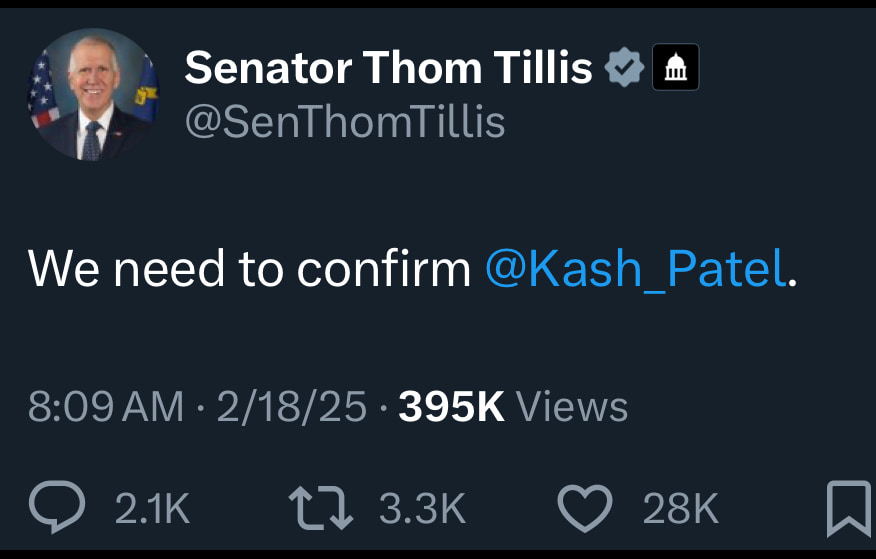
Task: Open the @Kash_Patel mention
Action: pos(636,268)
